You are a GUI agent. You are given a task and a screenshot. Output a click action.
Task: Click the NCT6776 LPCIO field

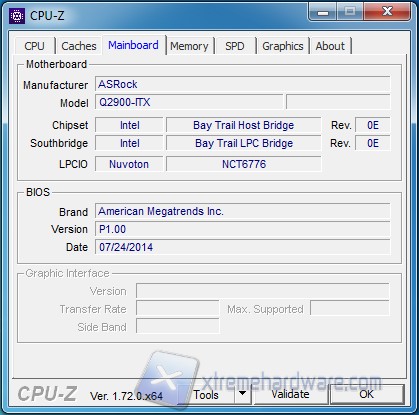[x=244, y=164]
